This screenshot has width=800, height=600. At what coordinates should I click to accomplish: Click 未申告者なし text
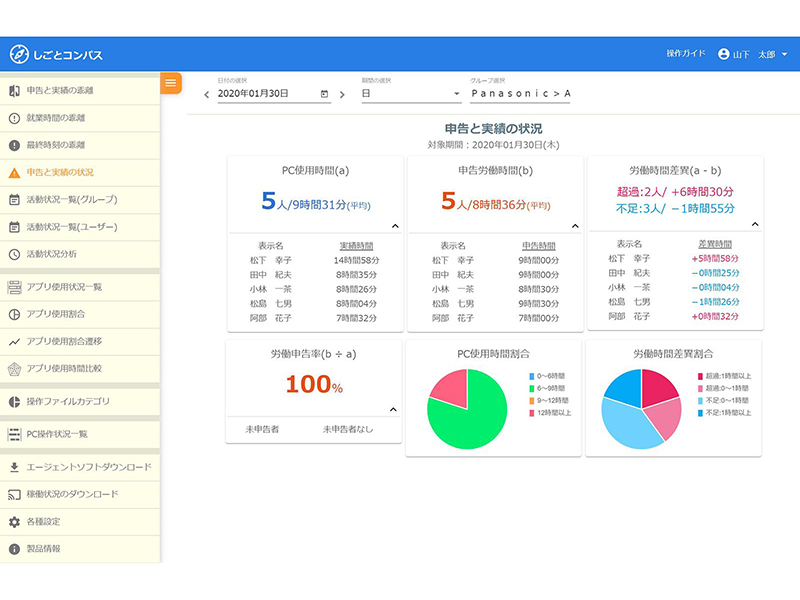tap(347, 430)
